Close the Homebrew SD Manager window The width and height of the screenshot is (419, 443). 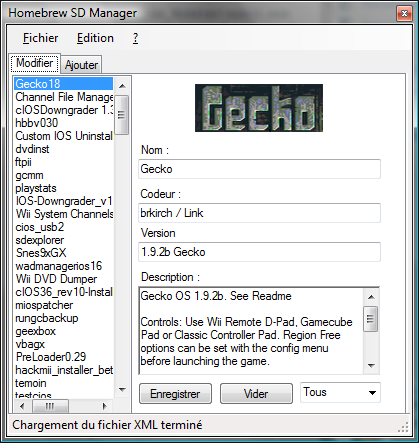click(404, 13)
